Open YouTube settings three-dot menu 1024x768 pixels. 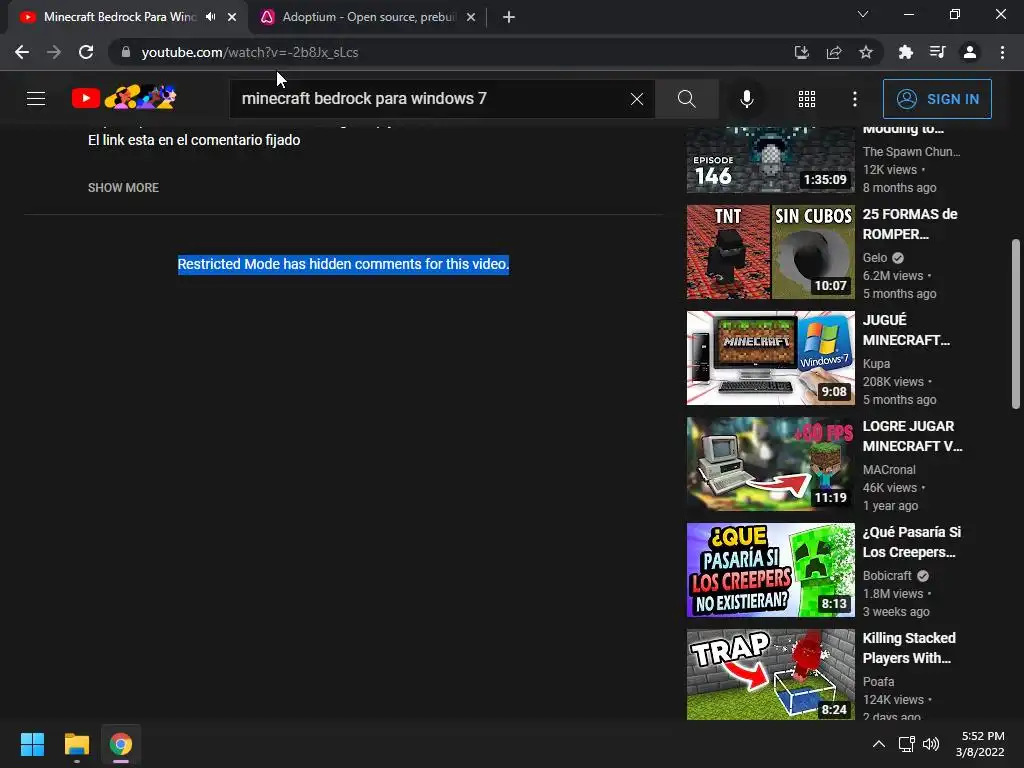(855, 99)
